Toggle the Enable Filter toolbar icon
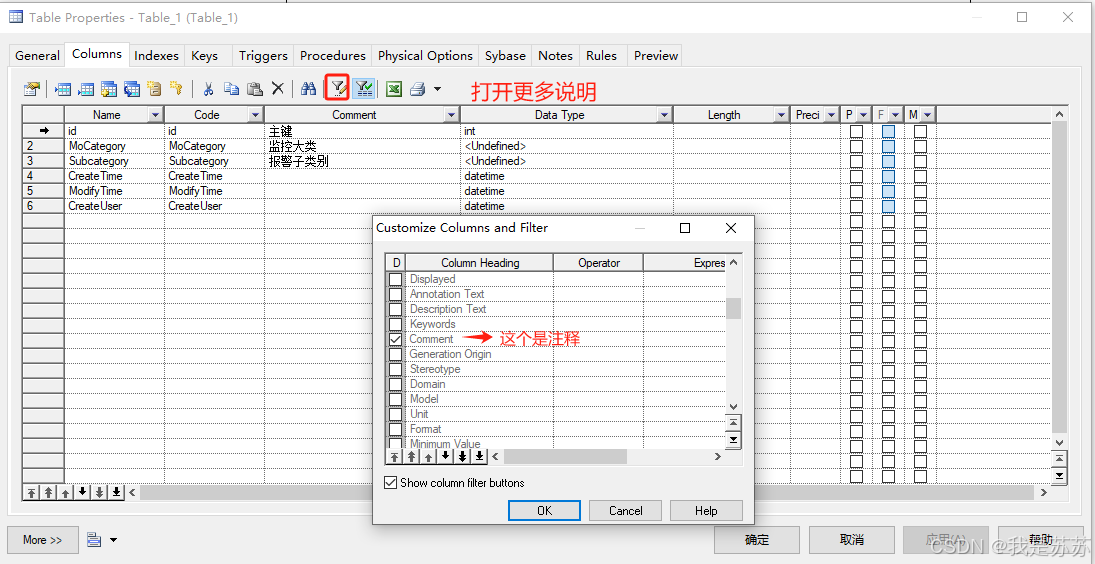This screenshot has height=564, width=1095. (363, 89)
